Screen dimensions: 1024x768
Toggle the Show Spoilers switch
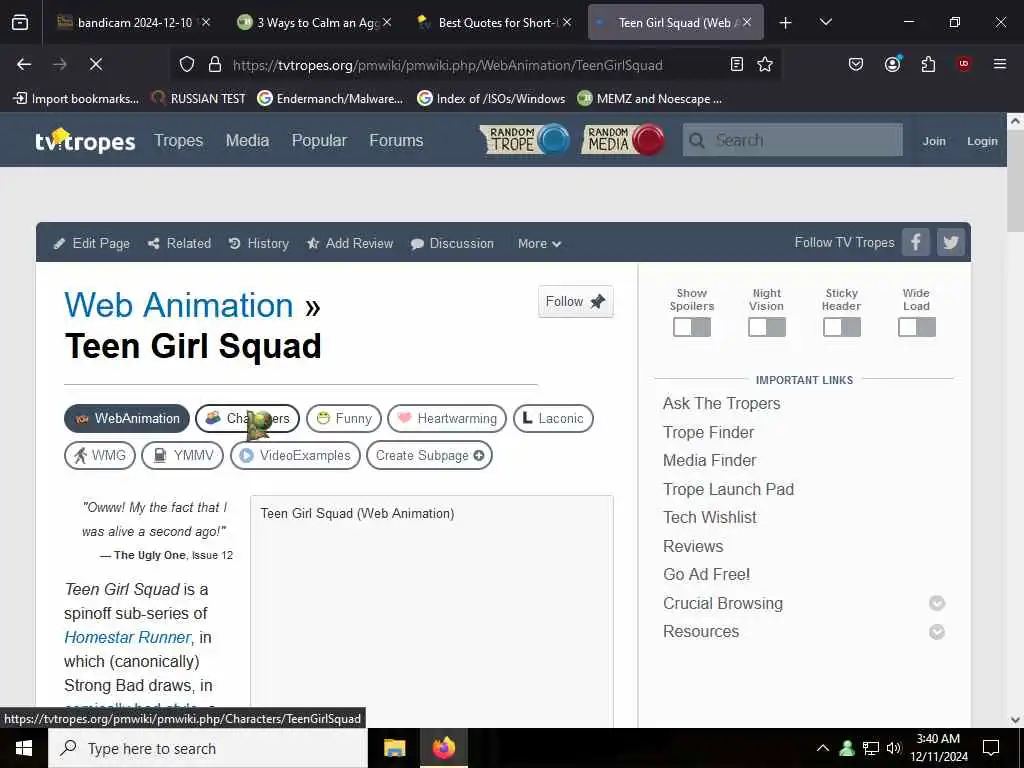692,327
